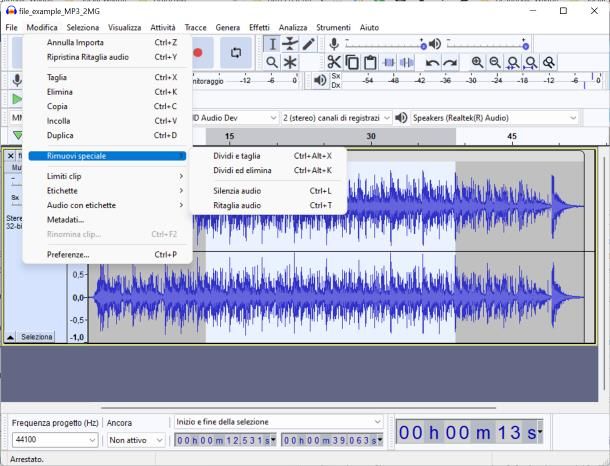Expand the 'Limiti clip' submenu
This screenshot has height=466, width=610.
(107, 176)
